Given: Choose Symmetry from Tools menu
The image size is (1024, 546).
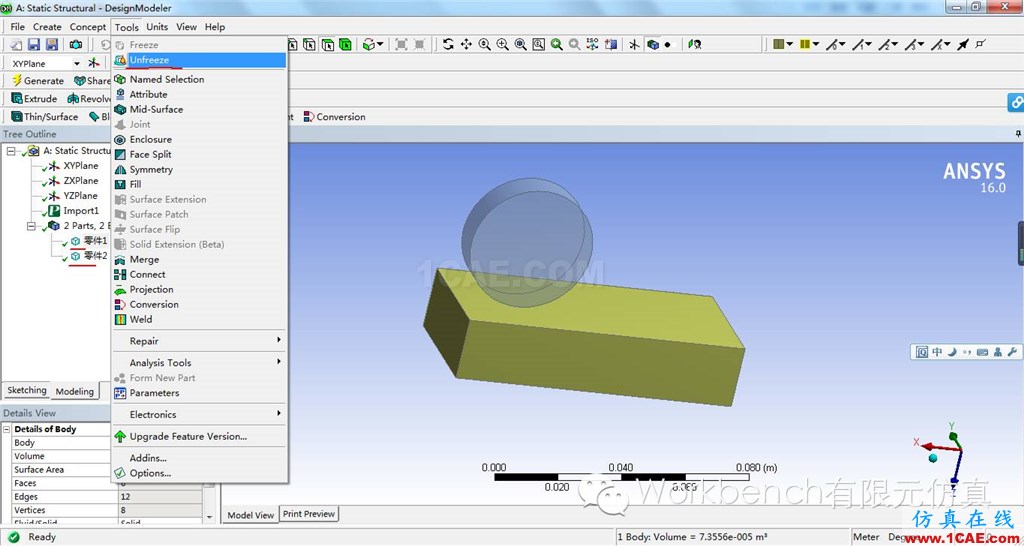Looking at the screenshot, I should (x=199, y=169).
